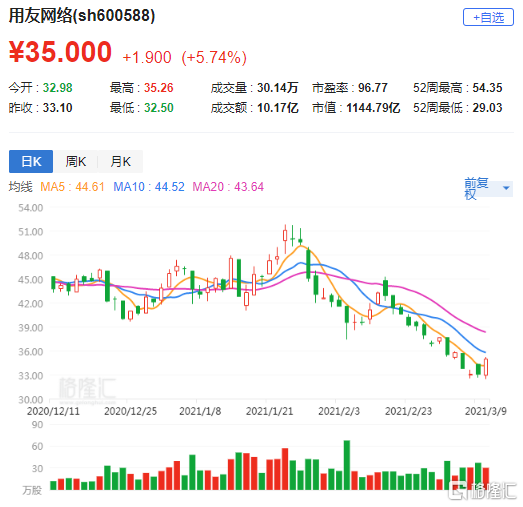The height and width of the screenshot is (507, 523).
Task: Click the 市盈率 value 96.77
Action: (x=373, y=88)
